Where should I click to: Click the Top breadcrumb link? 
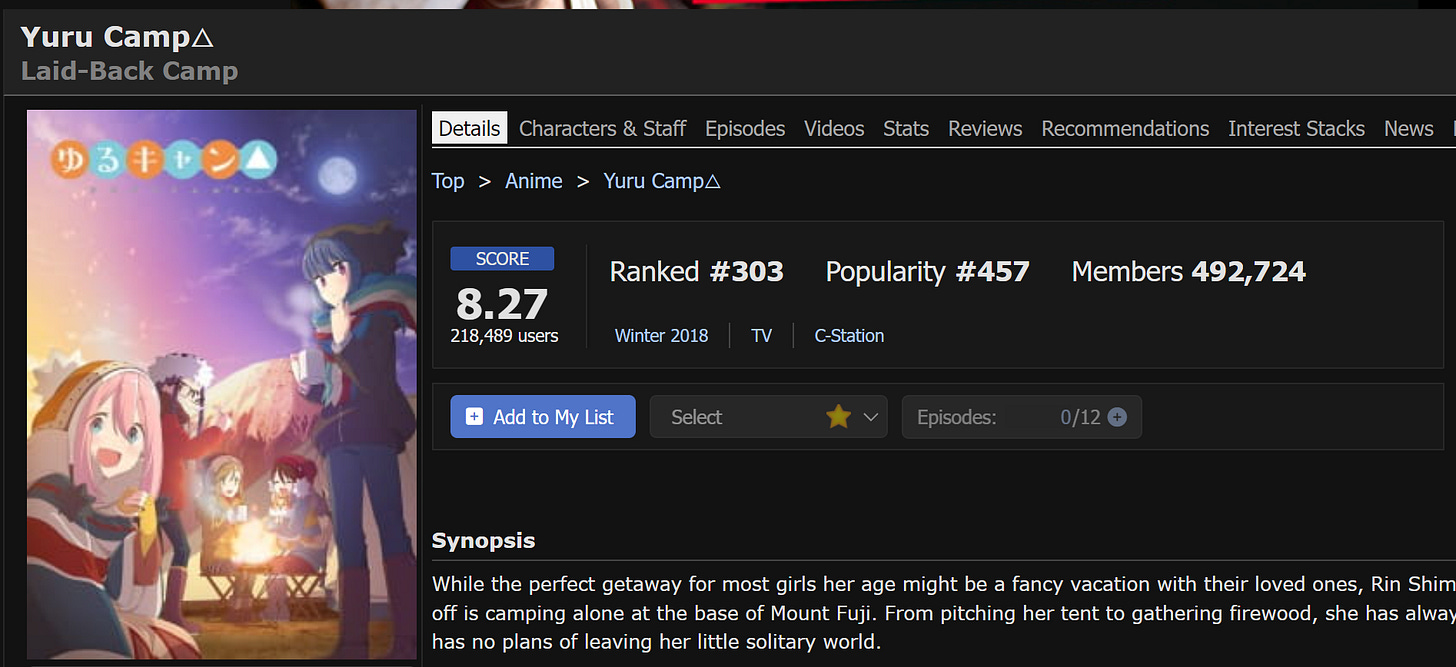[448, 181]
